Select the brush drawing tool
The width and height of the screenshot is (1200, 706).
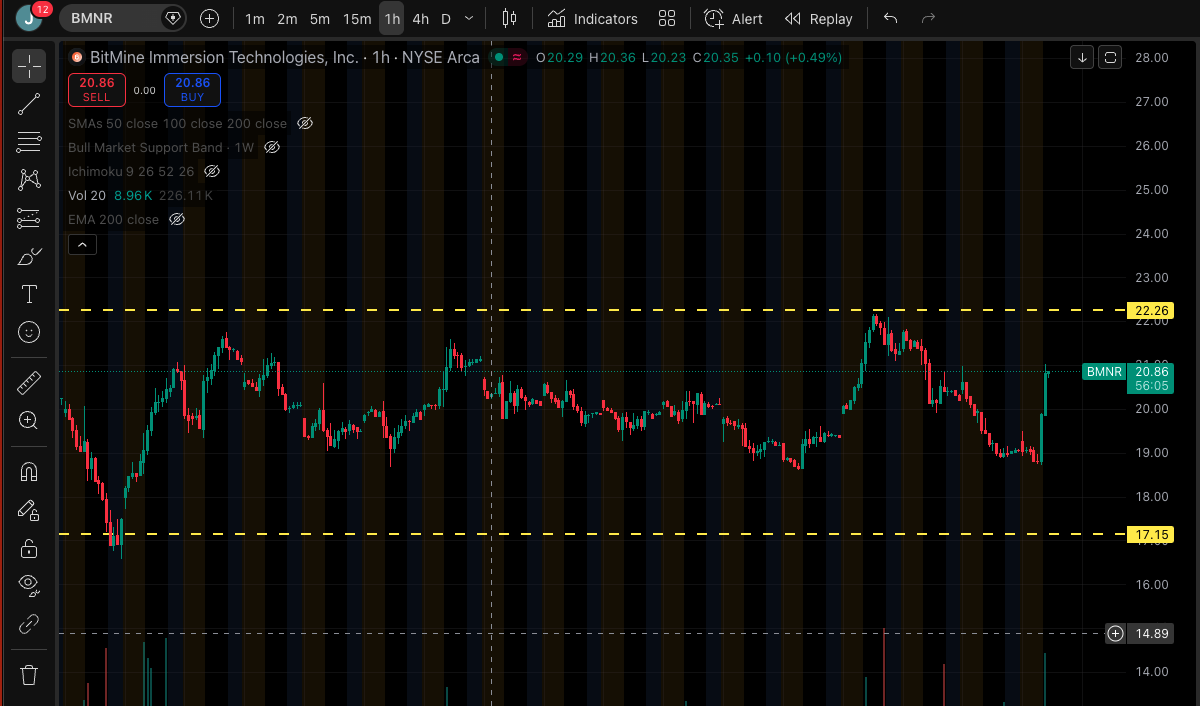click(x=29, y=256)
